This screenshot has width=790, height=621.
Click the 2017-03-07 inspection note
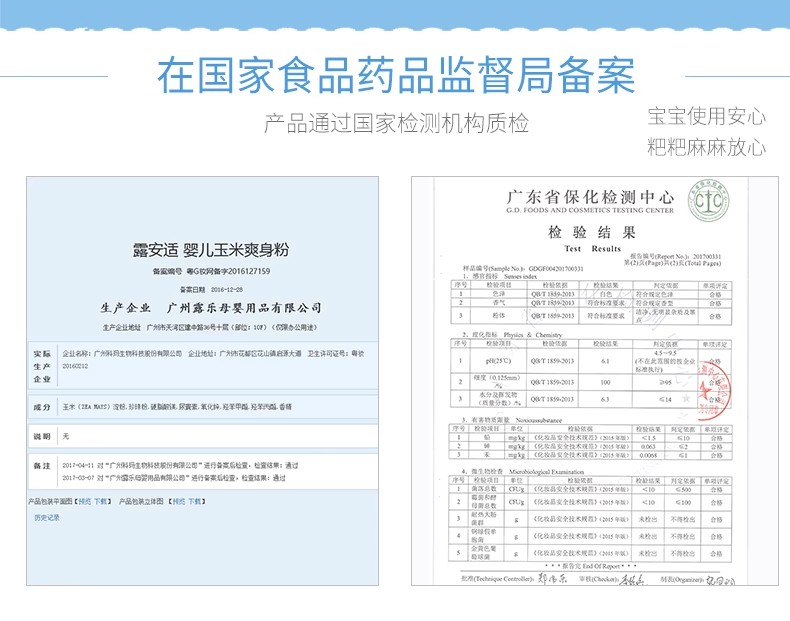(x=174, y=477)
